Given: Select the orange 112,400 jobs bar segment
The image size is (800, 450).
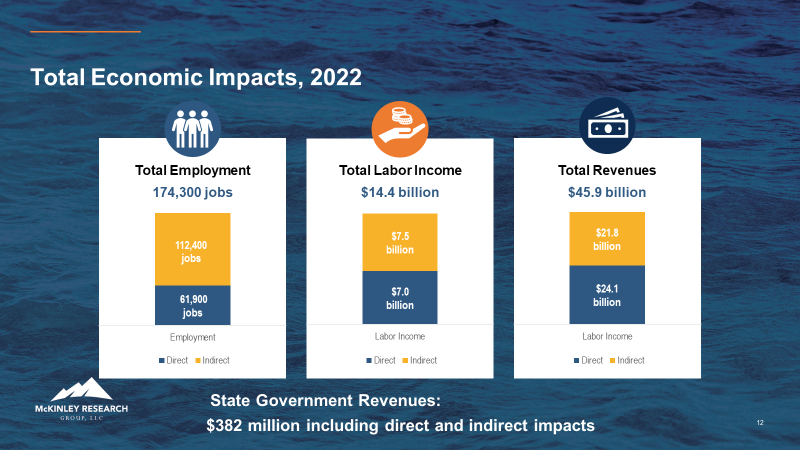Looking at the screenshot, I should click(x=192, y=249).
